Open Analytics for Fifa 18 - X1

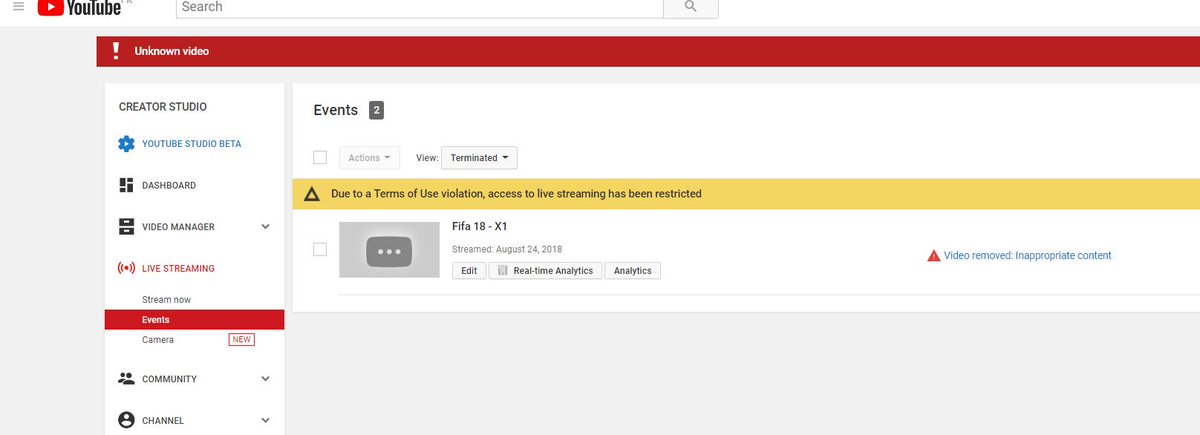(x=633, y=271)
